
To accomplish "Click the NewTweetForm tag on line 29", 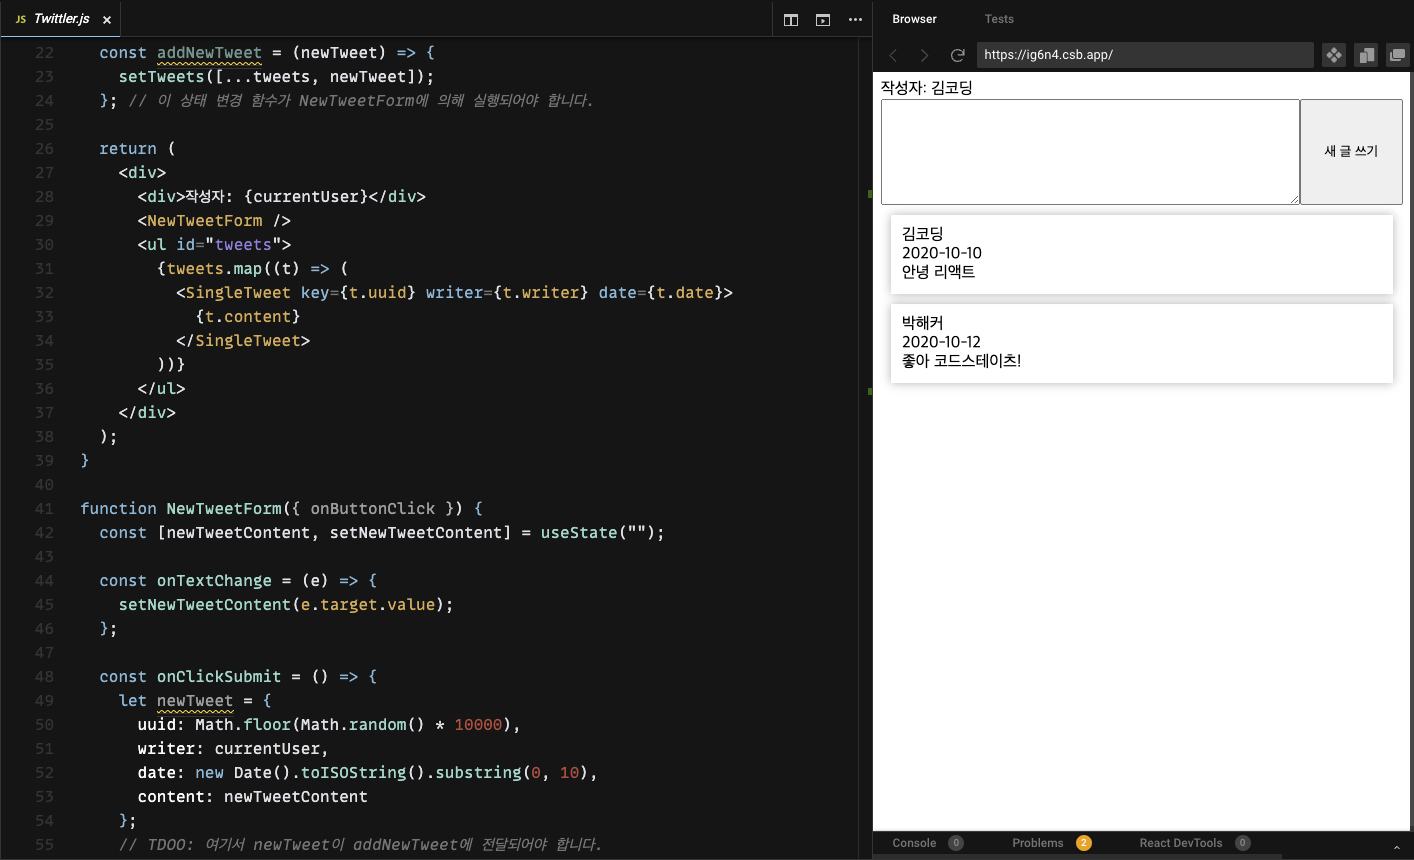I will point(204,221).
